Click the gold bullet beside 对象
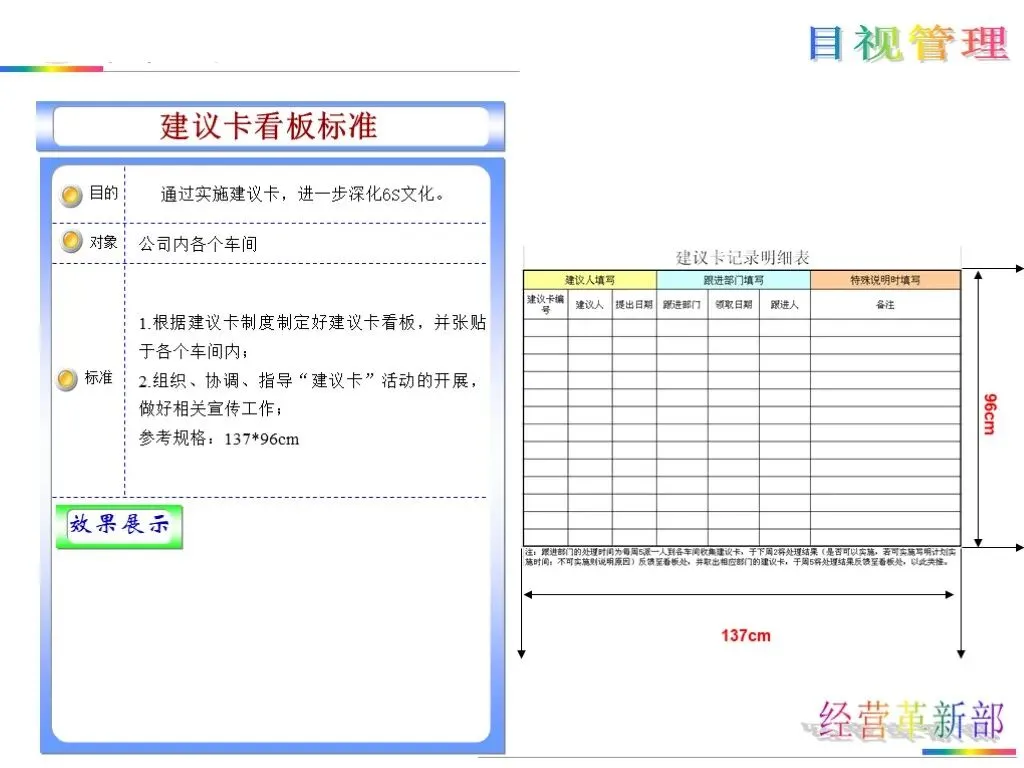Screen dimensions: 1024x768 (x=71, y=242)
